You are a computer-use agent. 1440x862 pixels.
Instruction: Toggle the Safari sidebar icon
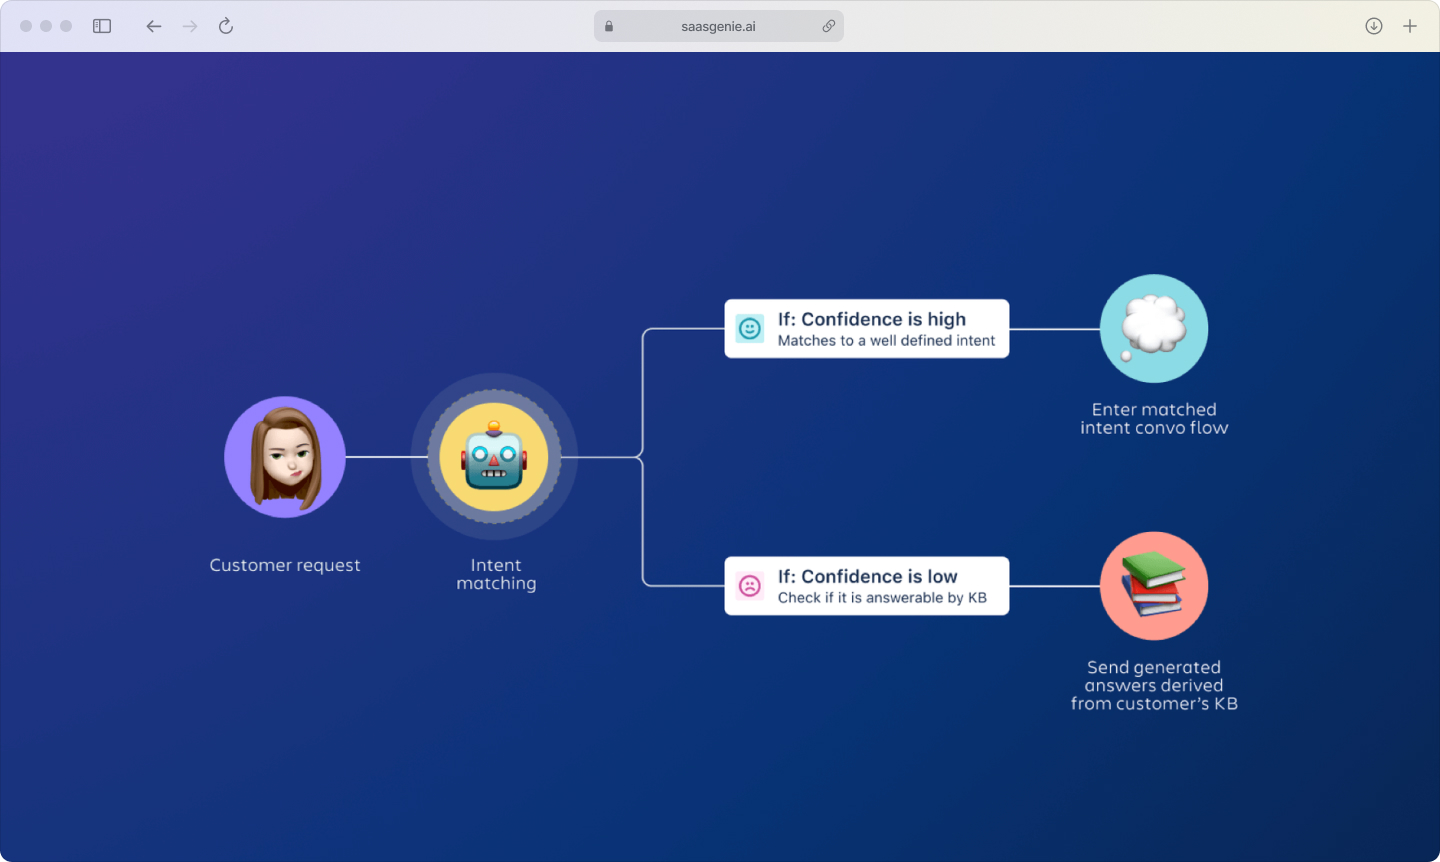click(102, 26)
